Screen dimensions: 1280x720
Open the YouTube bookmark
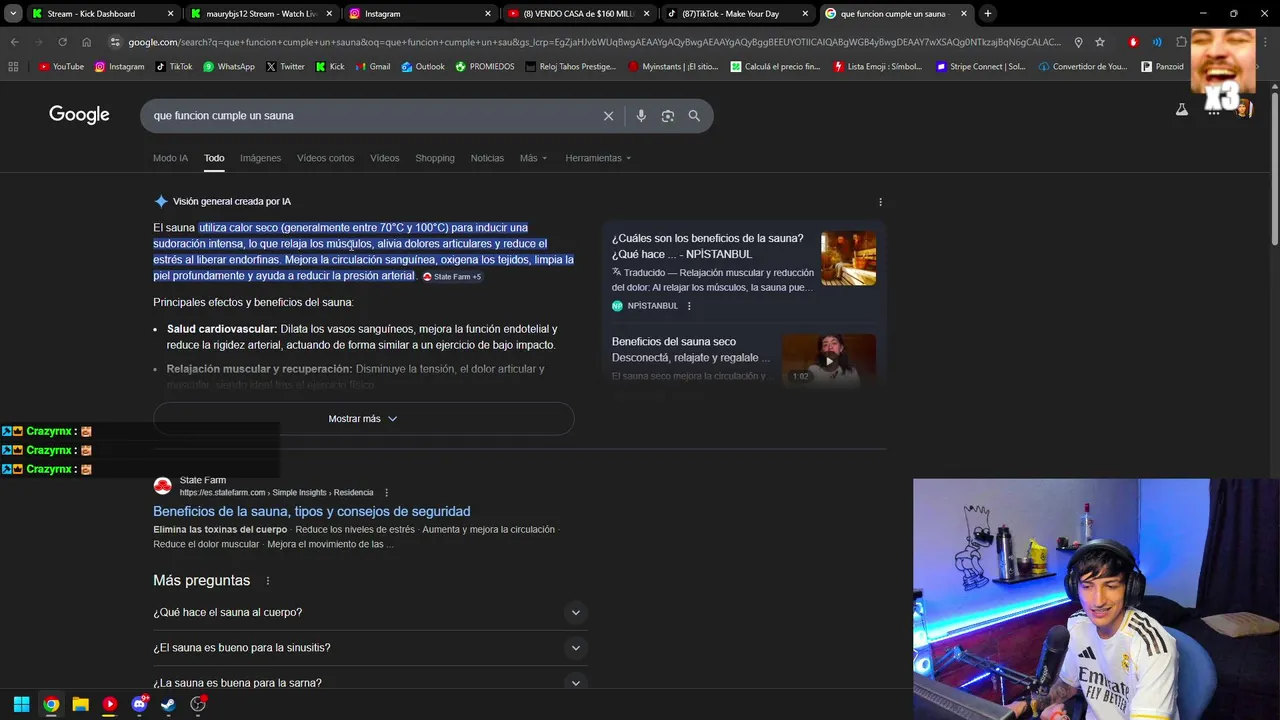pyautogui.click(x=61, y=67)
